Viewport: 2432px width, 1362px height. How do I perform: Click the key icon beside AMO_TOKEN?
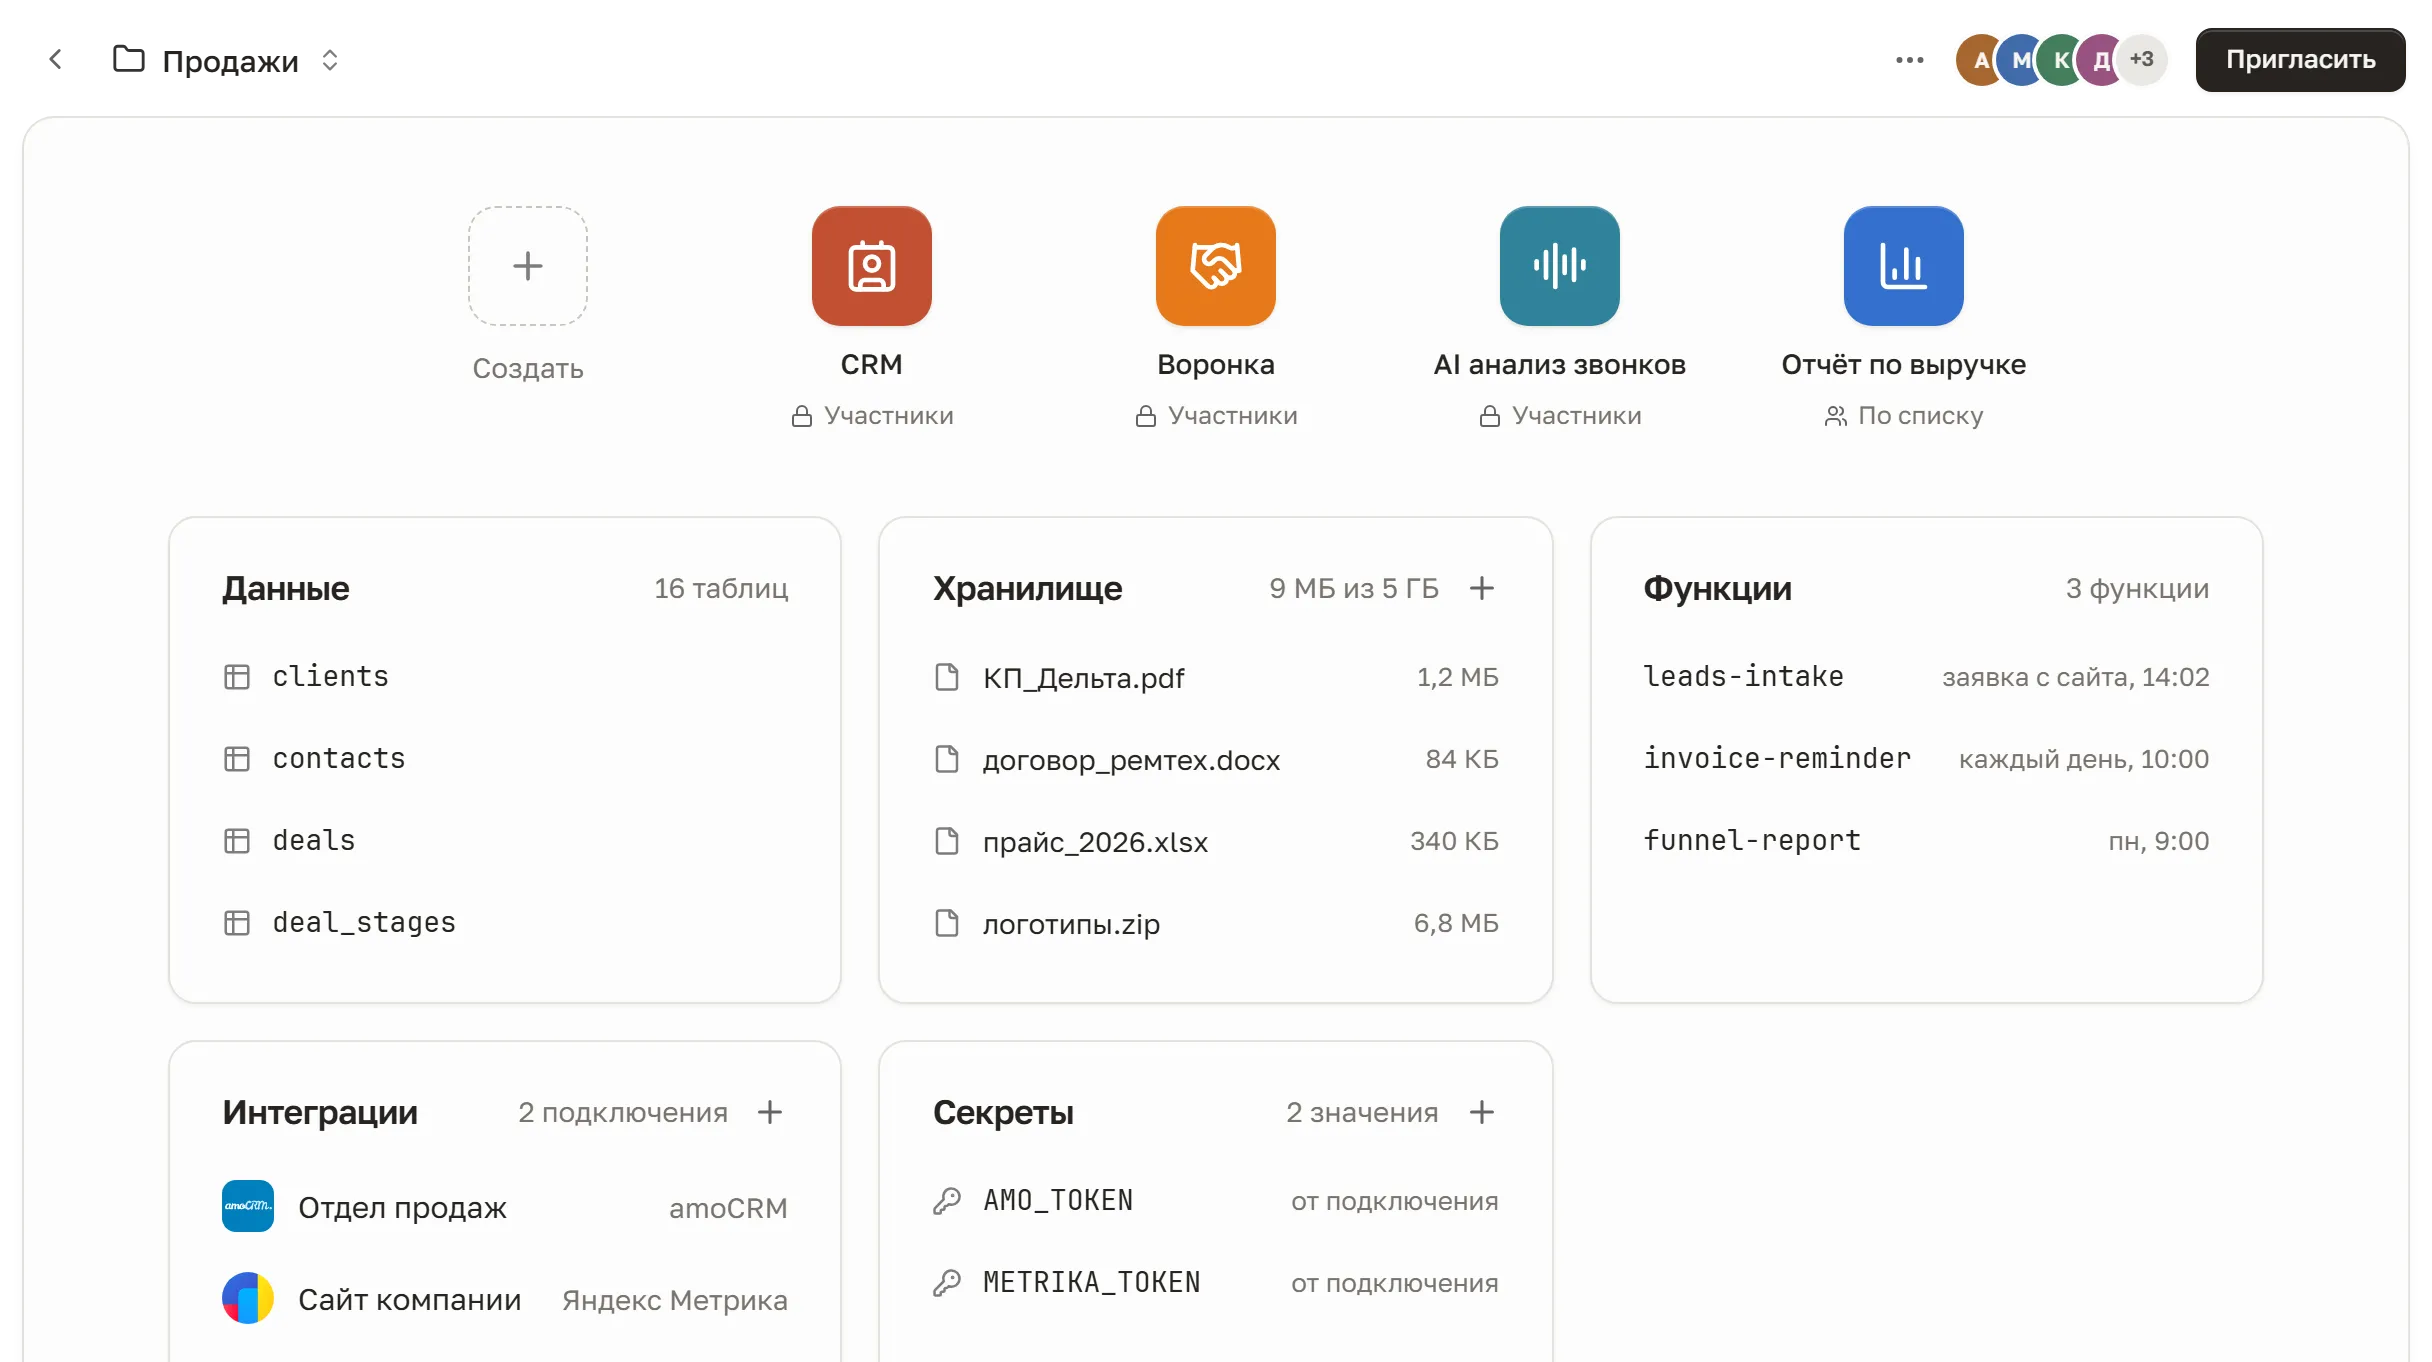pyautogui.click(x=946, y=1201)
